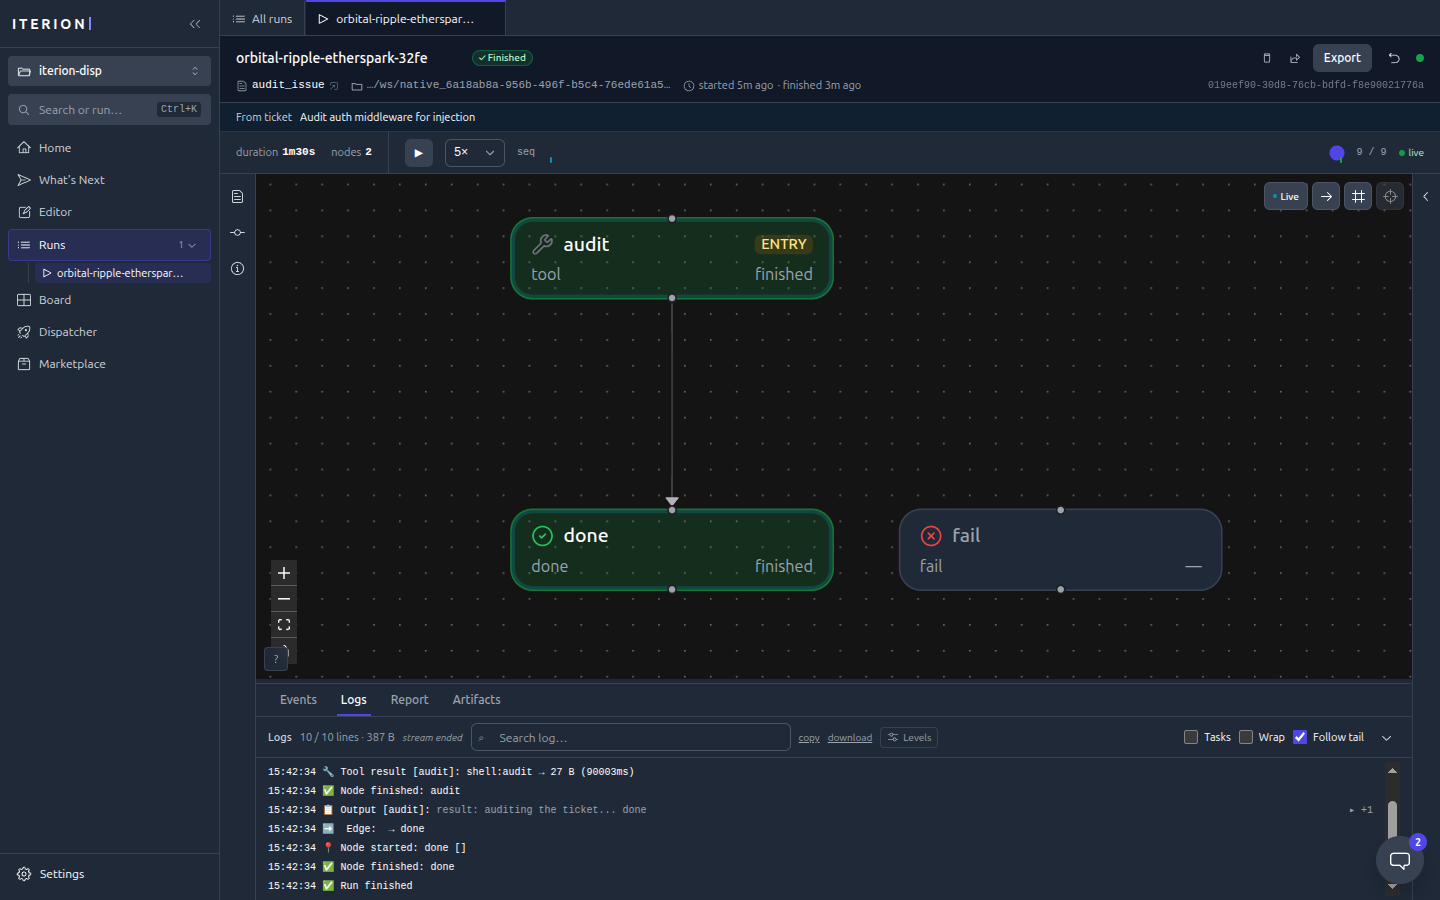Image resolution: width=1440 pixels, height=900 pixels.
Task: Open the Levels filter for logs
Action: tap(909, 738)
